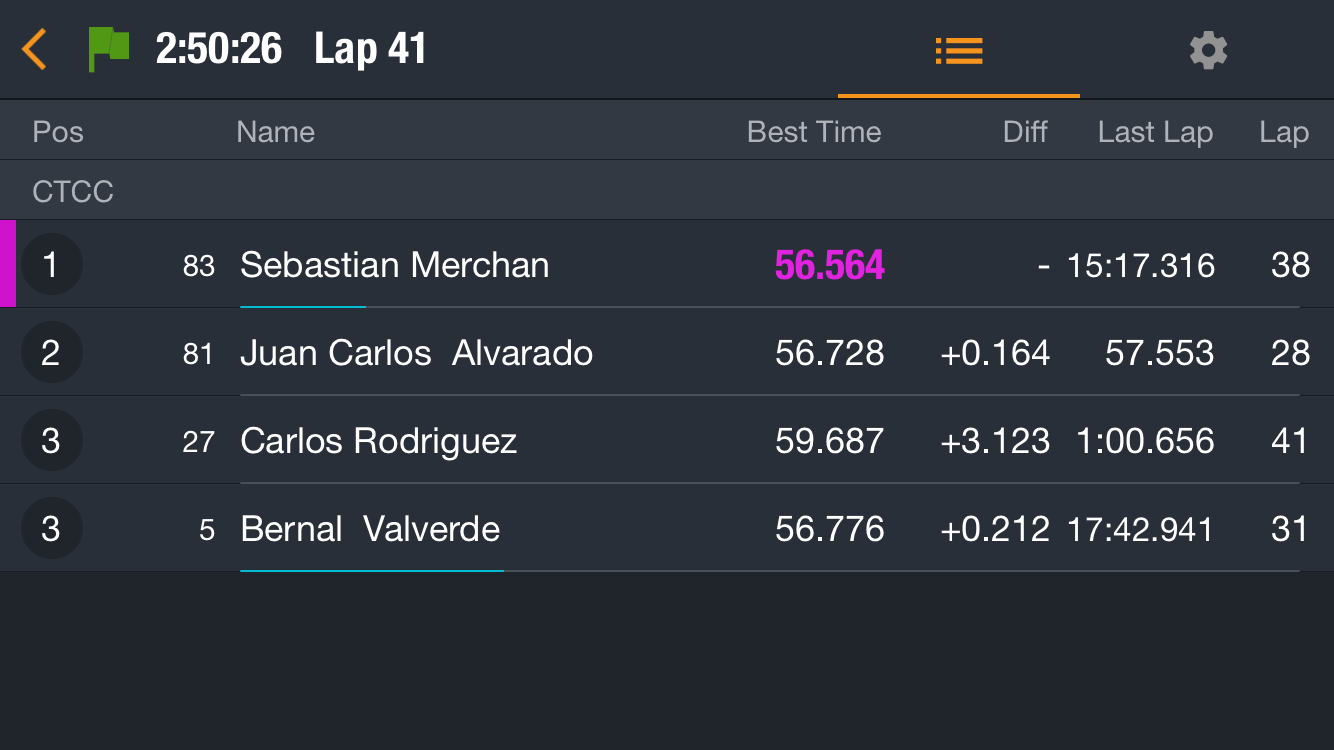Open Sebastian Merchan driver row

tap(667, 264)
